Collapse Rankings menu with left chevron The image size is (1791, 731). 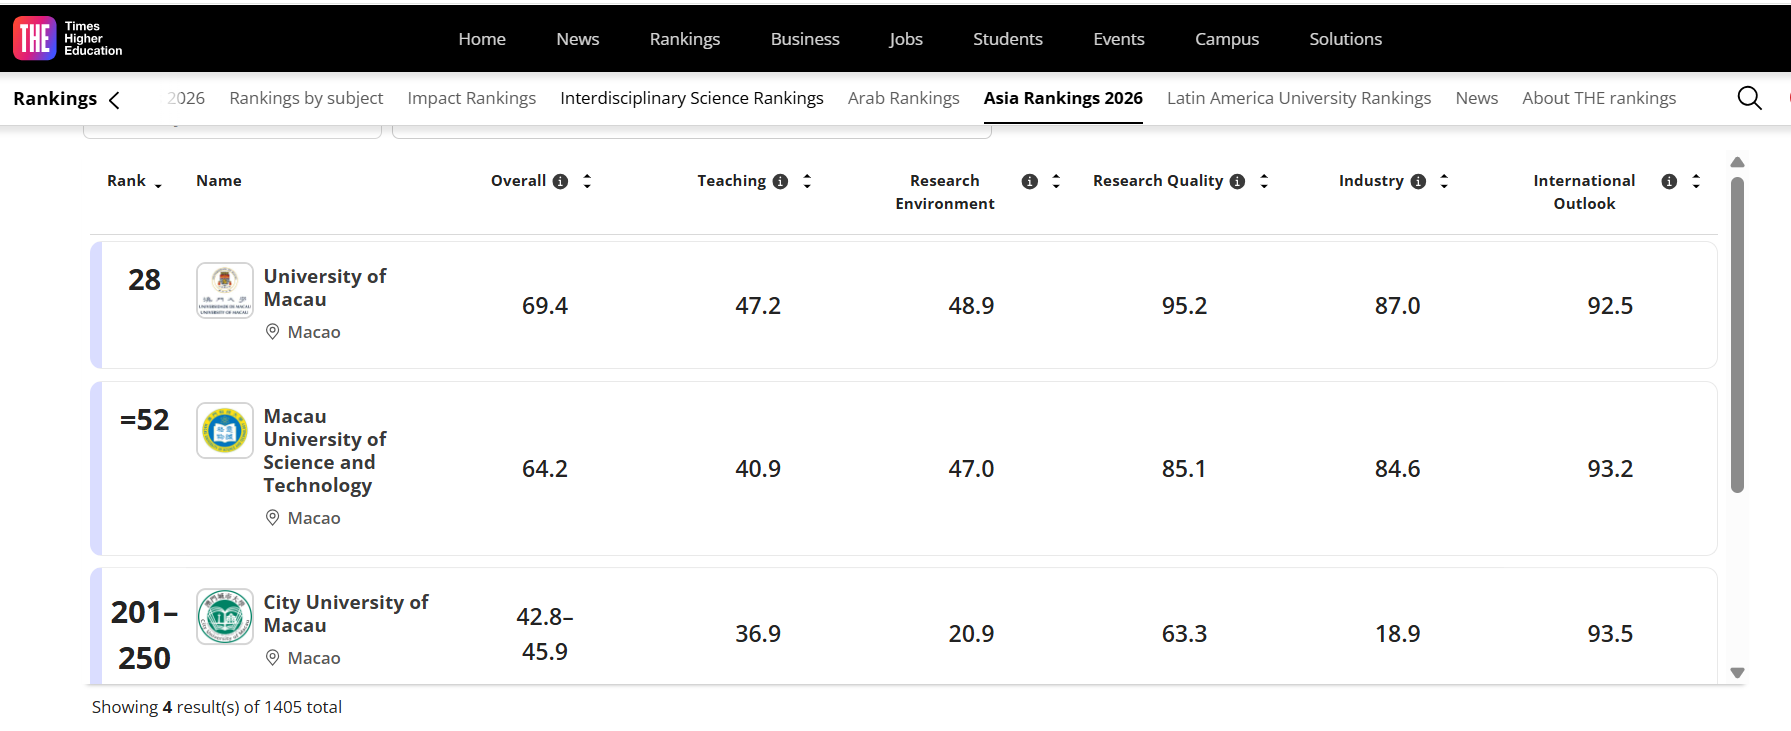pyautogui.click(x=114, y=99)
